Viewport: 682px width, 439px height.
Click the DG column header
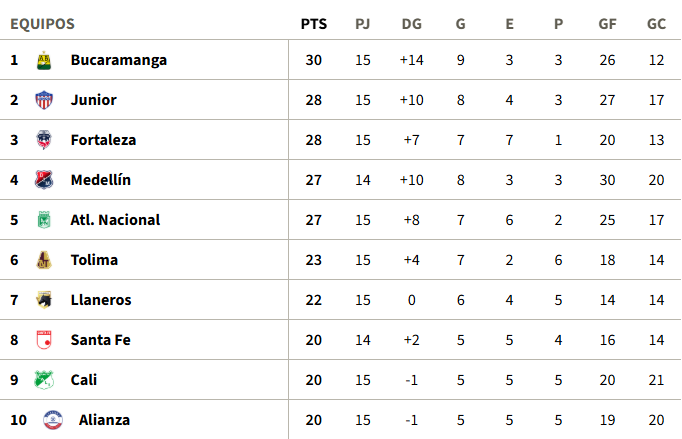click(x=411, y=24)
